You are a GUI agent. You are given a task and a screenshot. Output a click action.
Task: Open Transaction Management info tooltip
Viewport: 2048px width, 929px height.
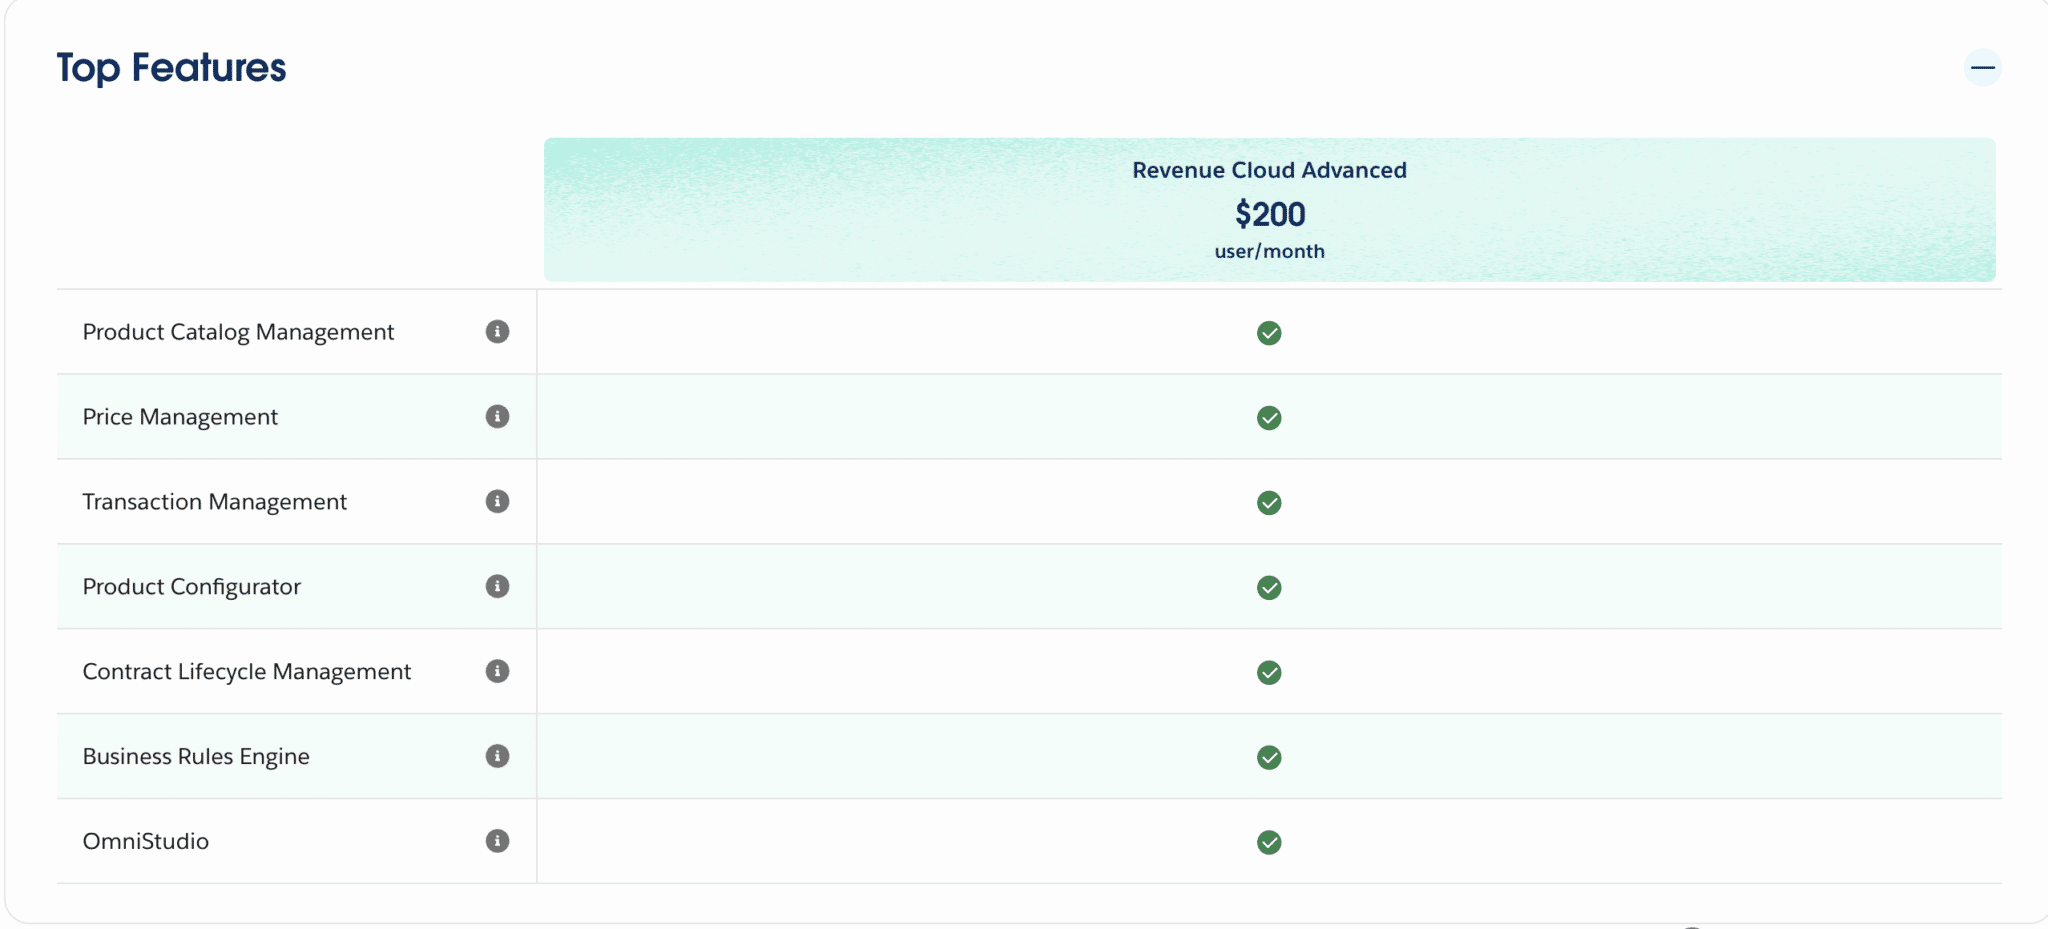tap(497, 502)
